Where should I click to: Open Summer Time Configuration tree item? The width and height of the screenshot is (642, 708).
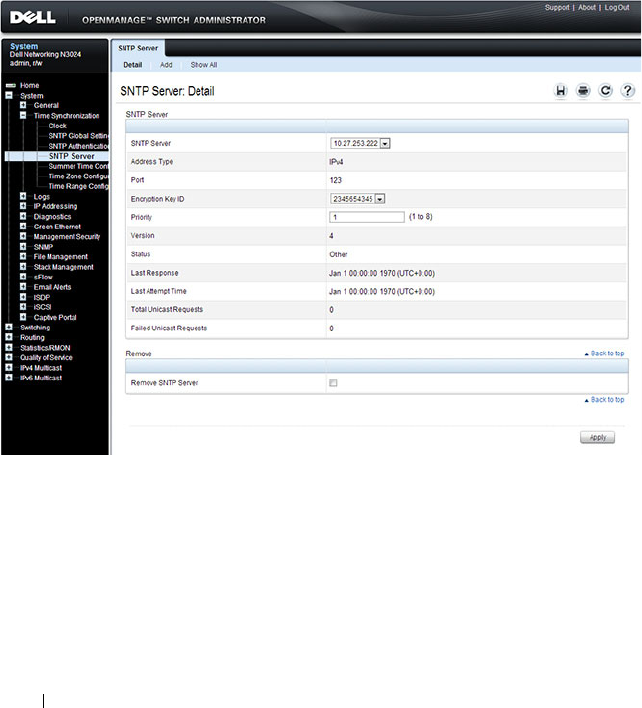(79, 166)
